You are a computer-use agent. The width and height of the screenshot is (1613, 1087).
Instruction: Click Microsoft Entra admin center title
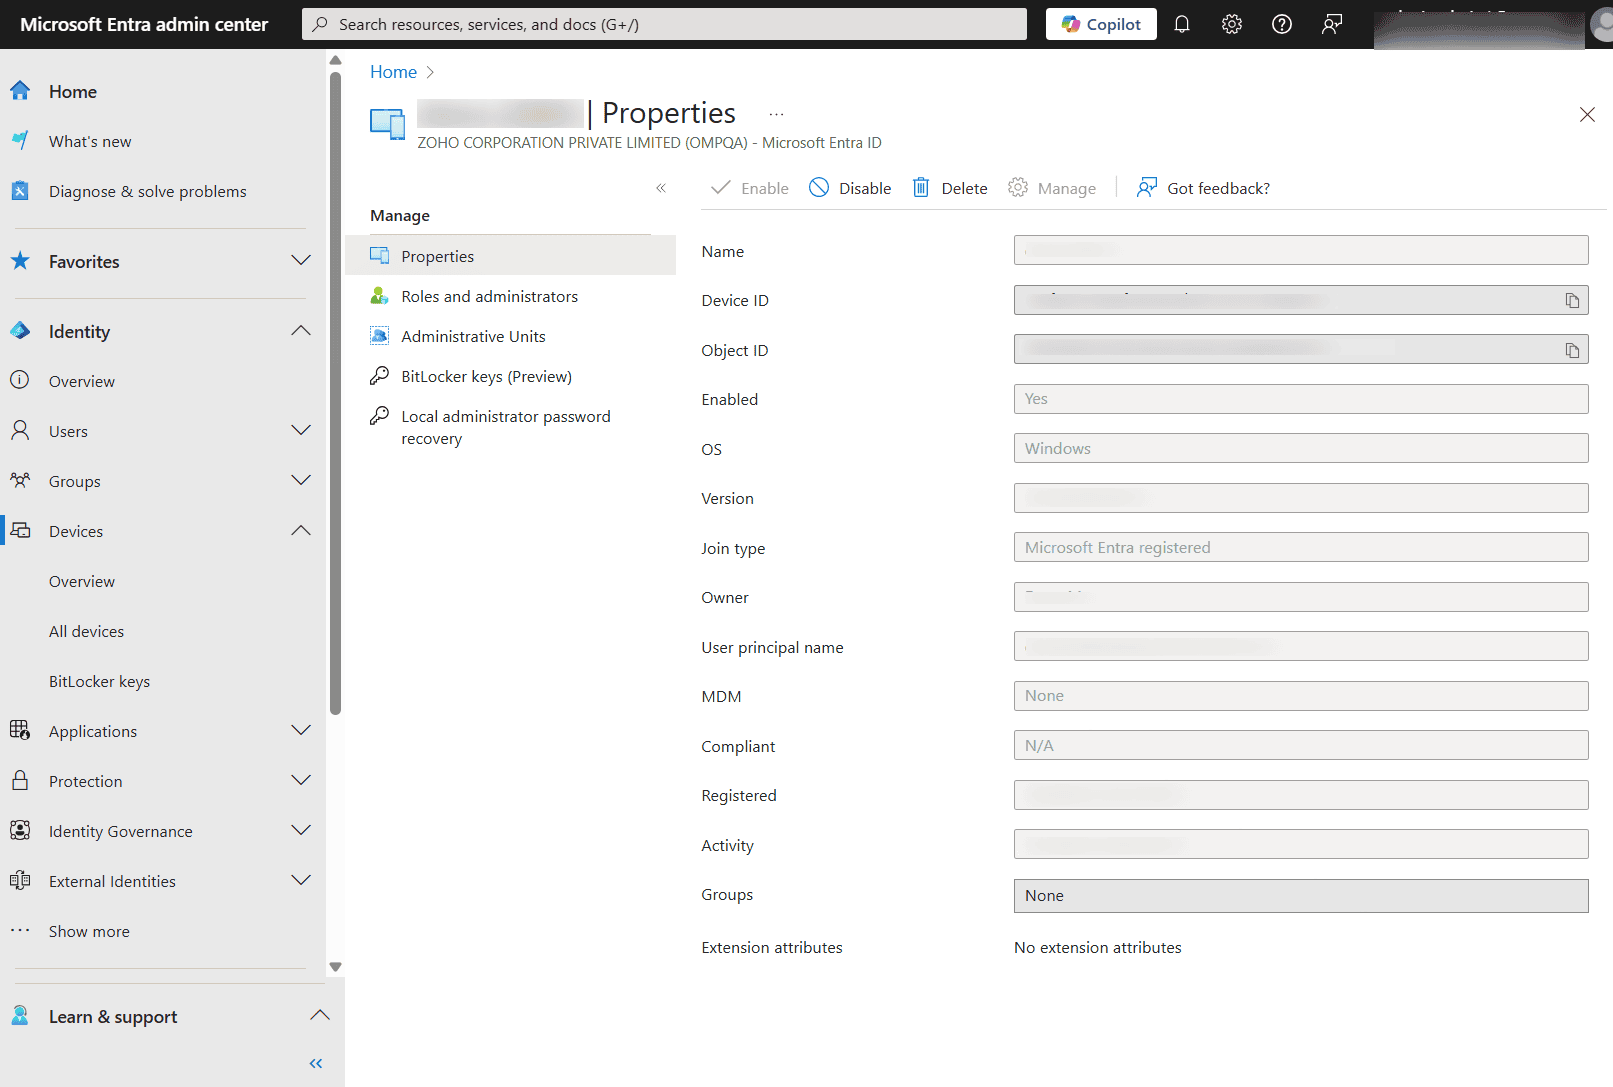pyautogui.click(x=144, y=24)
